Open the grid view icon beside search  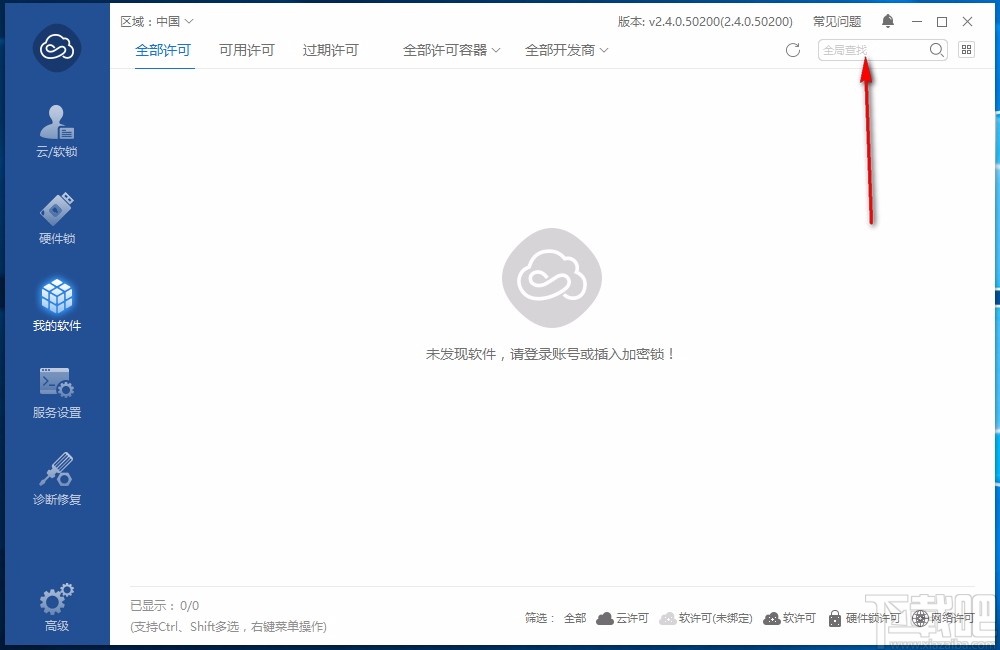966,49
